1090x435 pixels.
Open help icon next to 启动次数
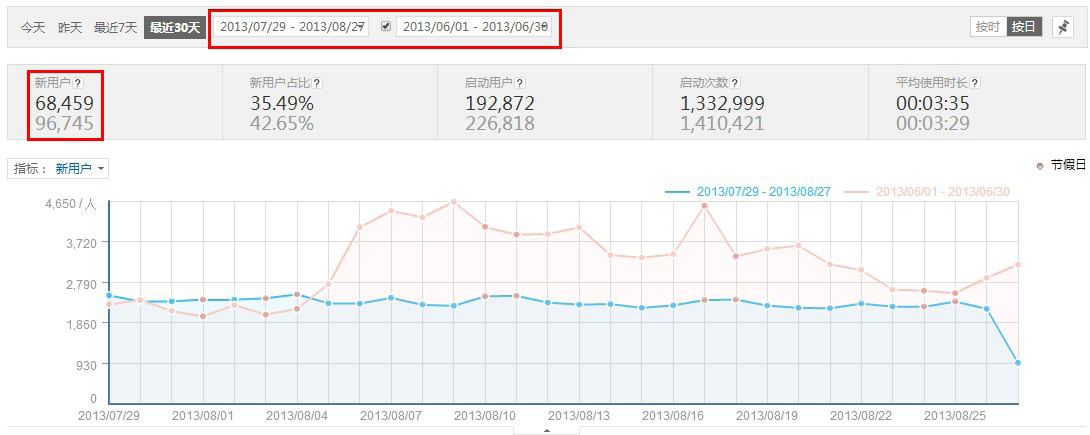click(x=735, y=83)
